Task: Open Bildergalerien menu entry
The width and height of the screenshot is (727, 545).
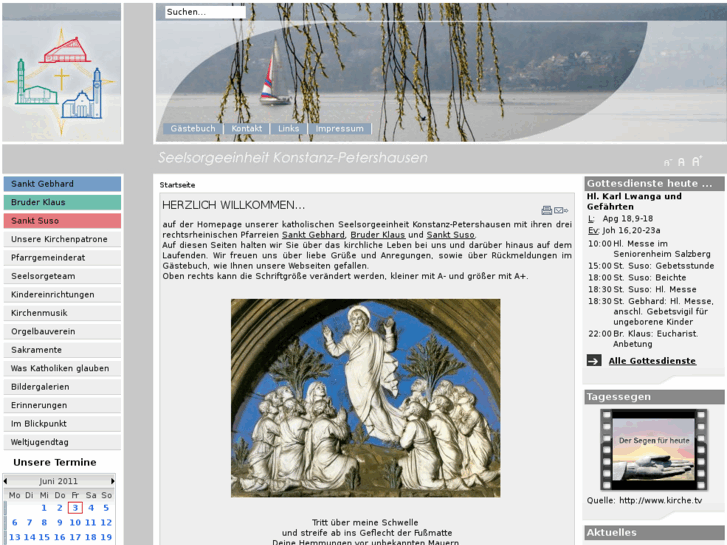Action: tap(62, 387)
